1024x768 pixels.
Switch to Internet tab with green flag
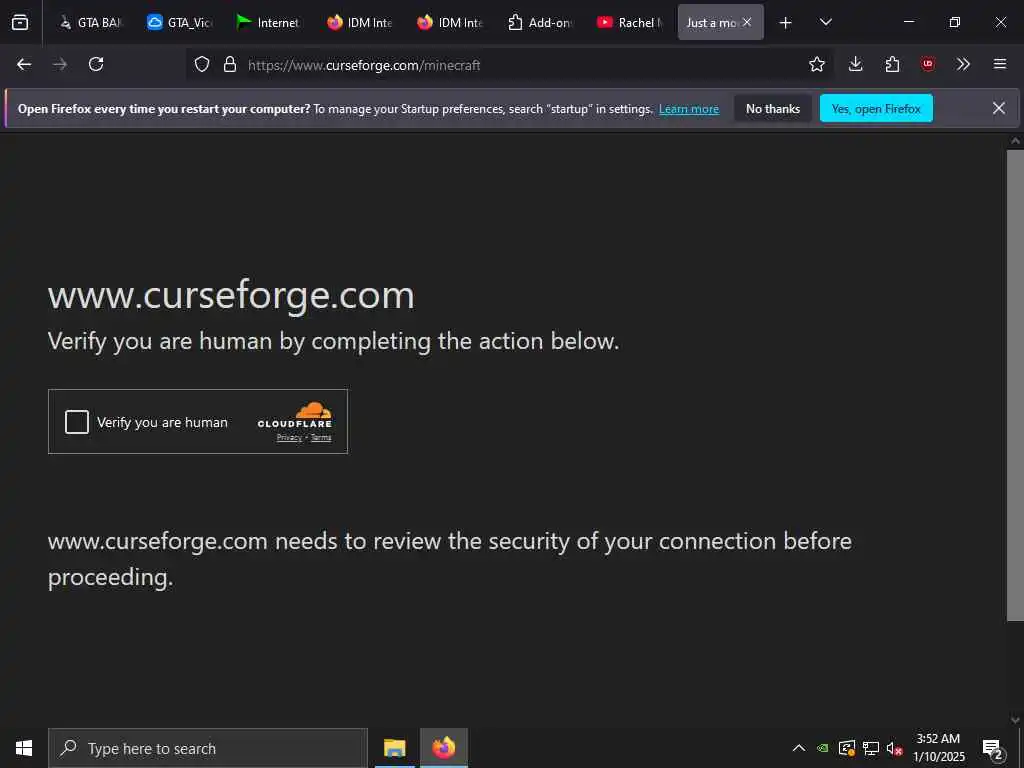pos(268,22)
